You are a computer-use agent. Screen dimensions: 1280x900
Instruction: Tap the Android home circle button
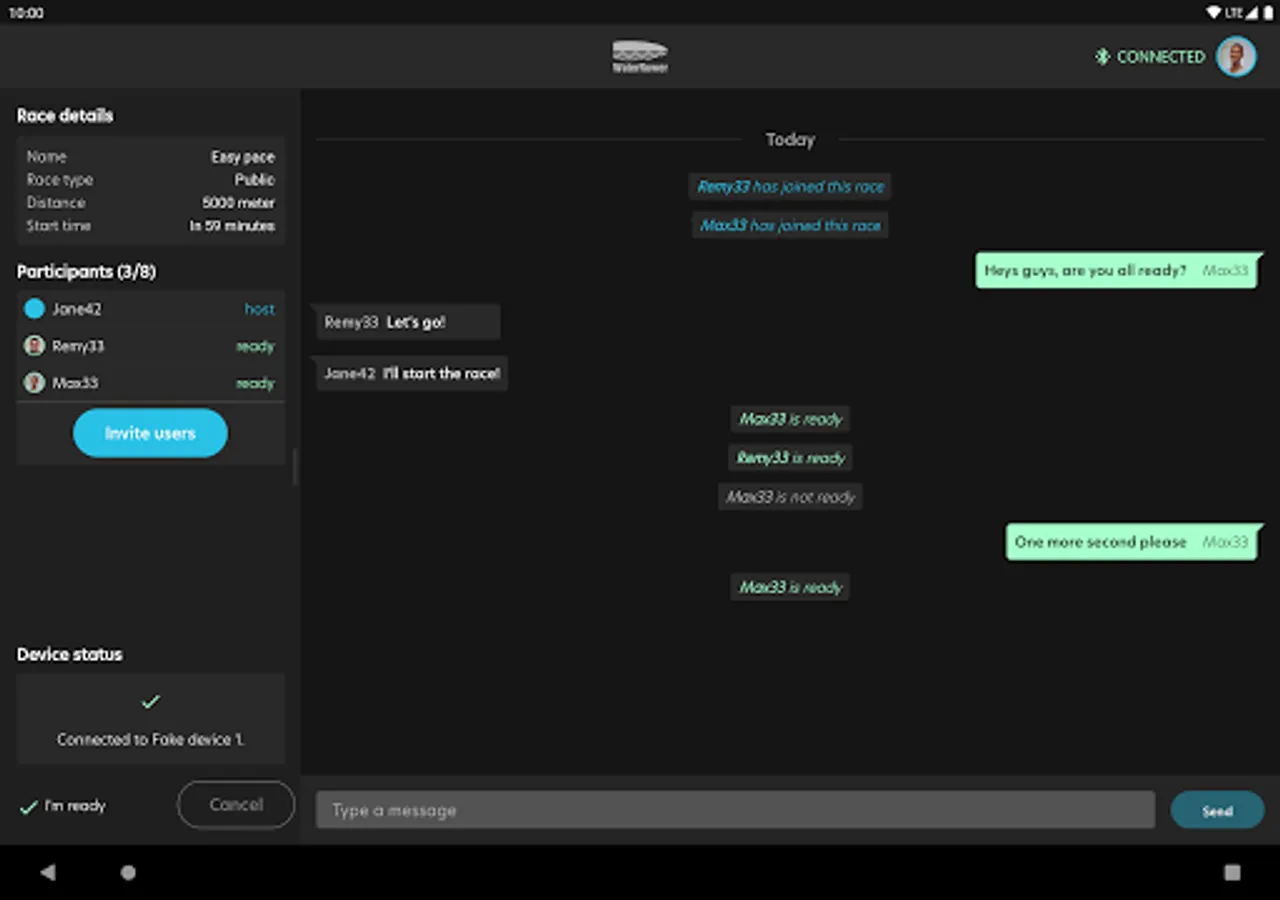[x=128, y=872]
